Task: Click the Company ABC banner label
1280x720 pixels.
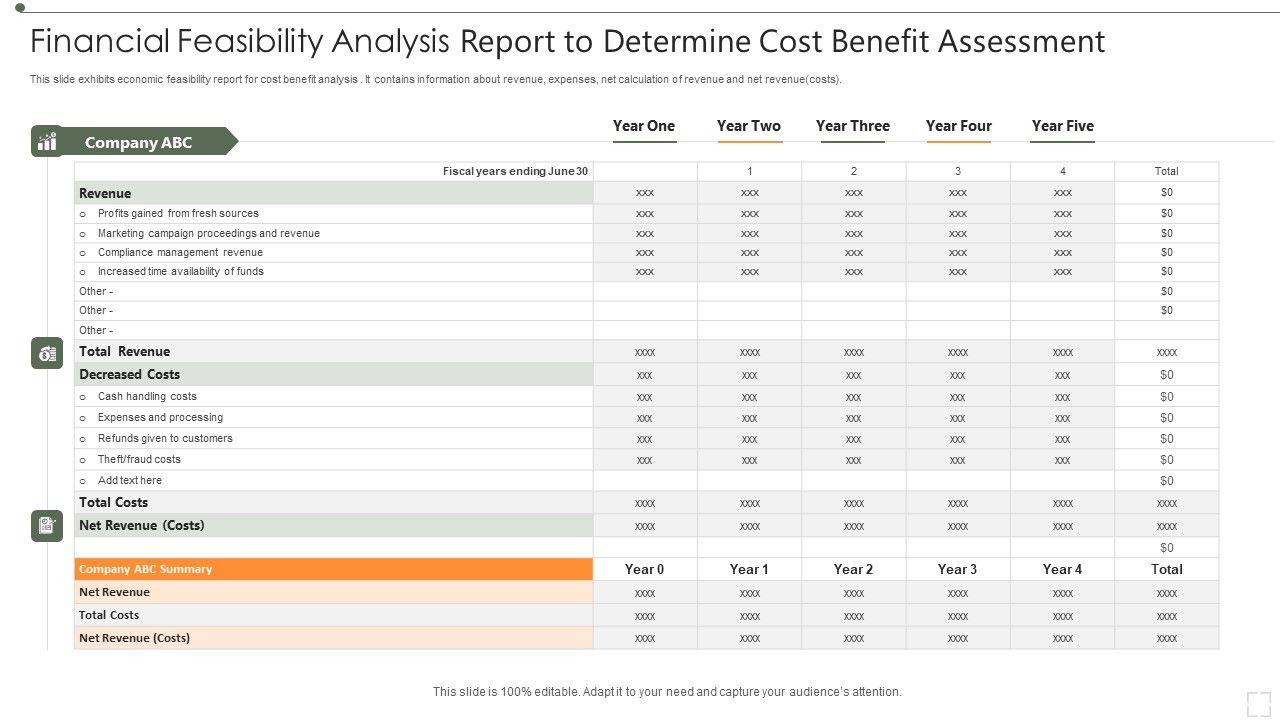Action: pyautogui.click(x=138, y=142)
